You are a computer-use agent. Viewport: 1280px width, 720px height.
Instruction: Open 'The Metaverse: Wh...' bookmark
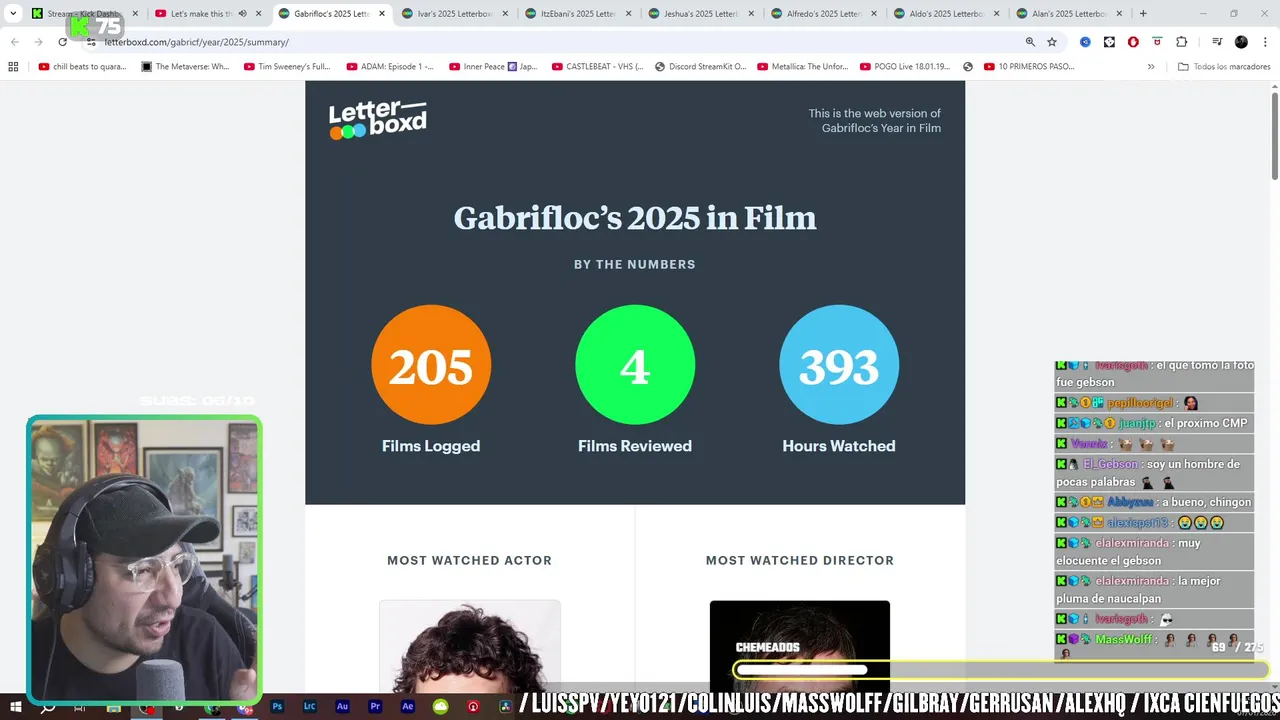185,67
